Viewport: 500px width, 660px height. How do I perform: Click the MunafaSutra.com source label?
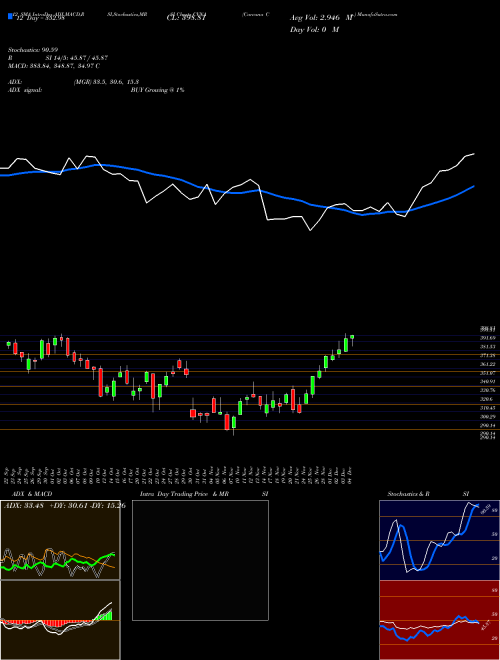tap(377, 14)
